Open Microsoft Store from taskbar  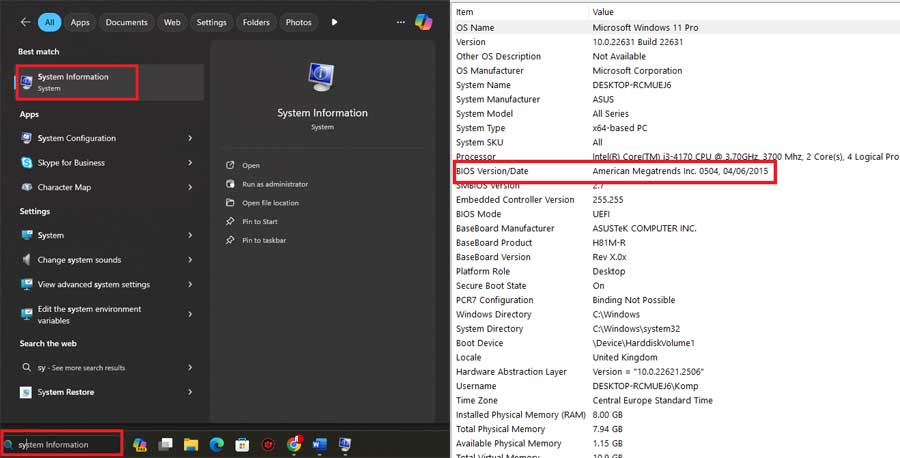pos(242,445)
